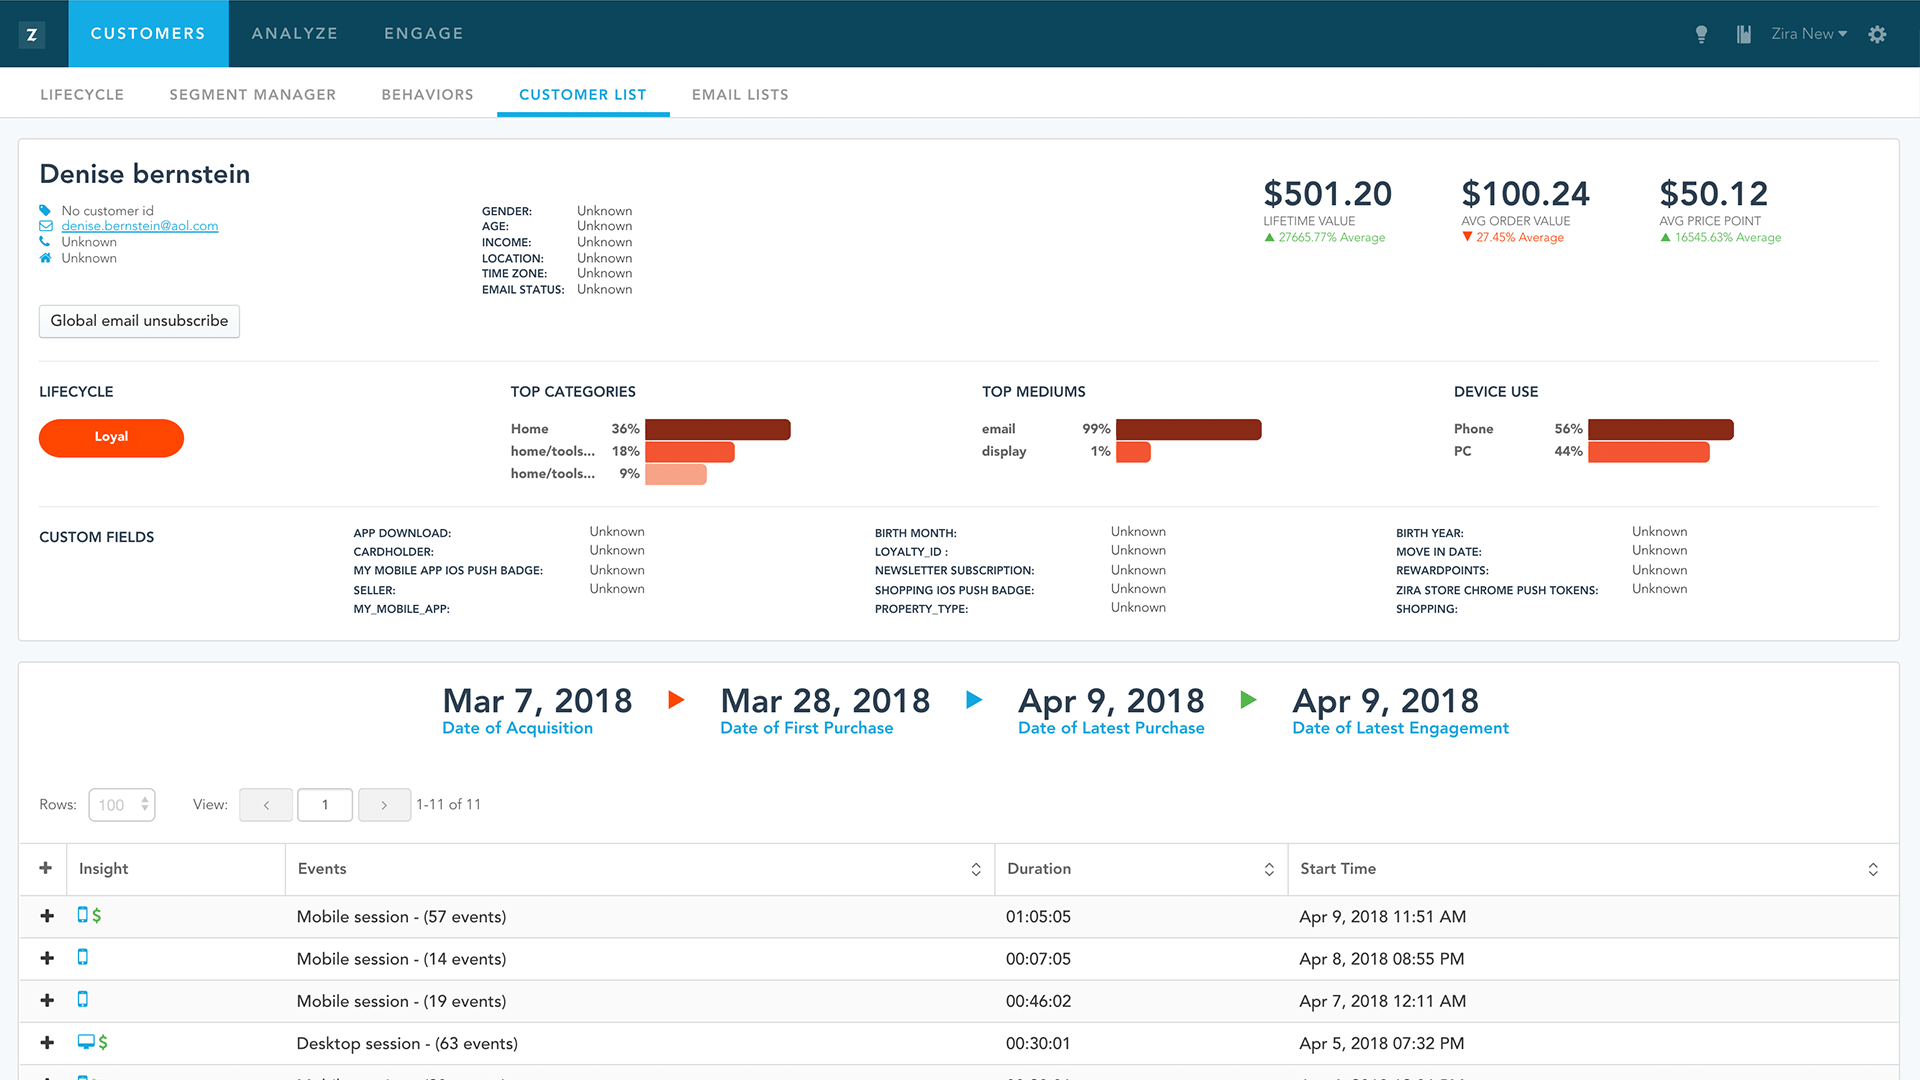This screenshot has height=1080, width=1920.
Task: Click the notification bell icon in toolbar
Action: pos(1704,33)
